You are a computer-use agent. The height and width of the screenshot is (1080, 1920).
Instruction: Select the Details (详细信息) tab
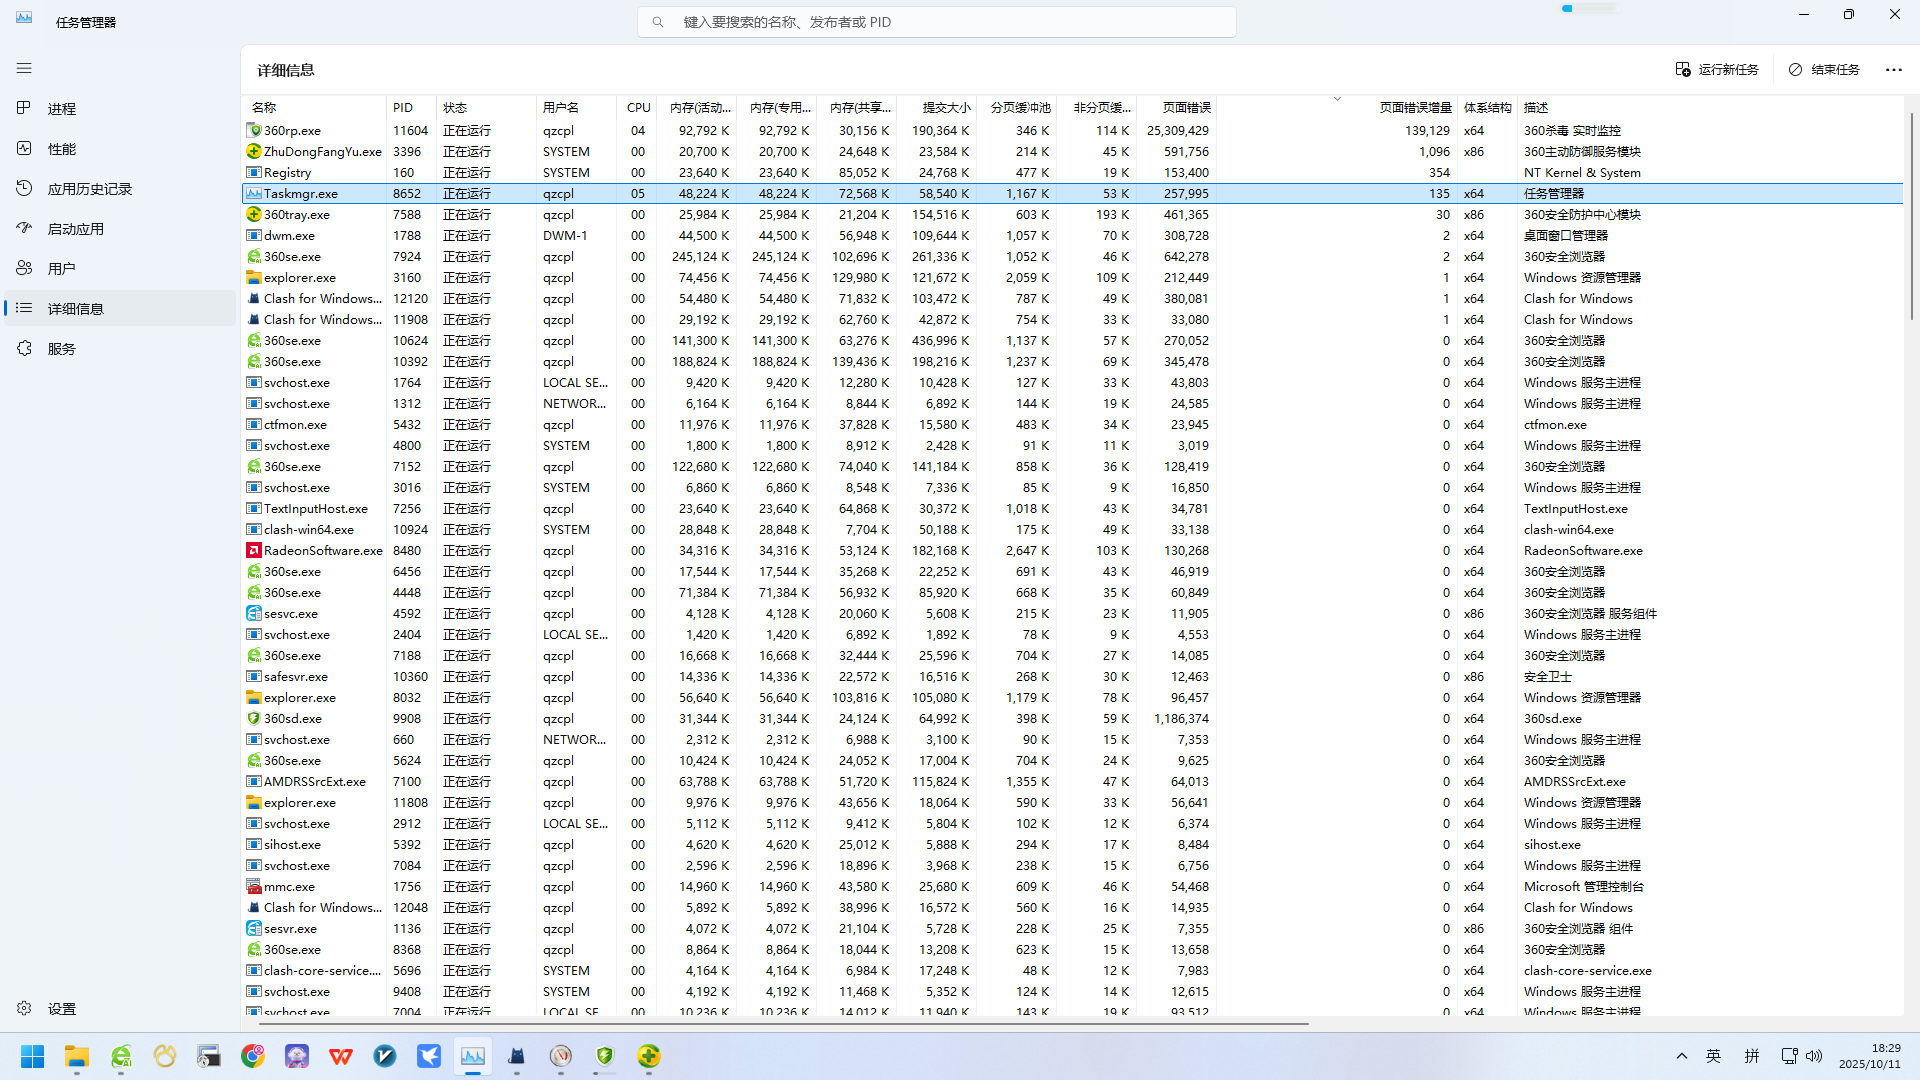75,308
